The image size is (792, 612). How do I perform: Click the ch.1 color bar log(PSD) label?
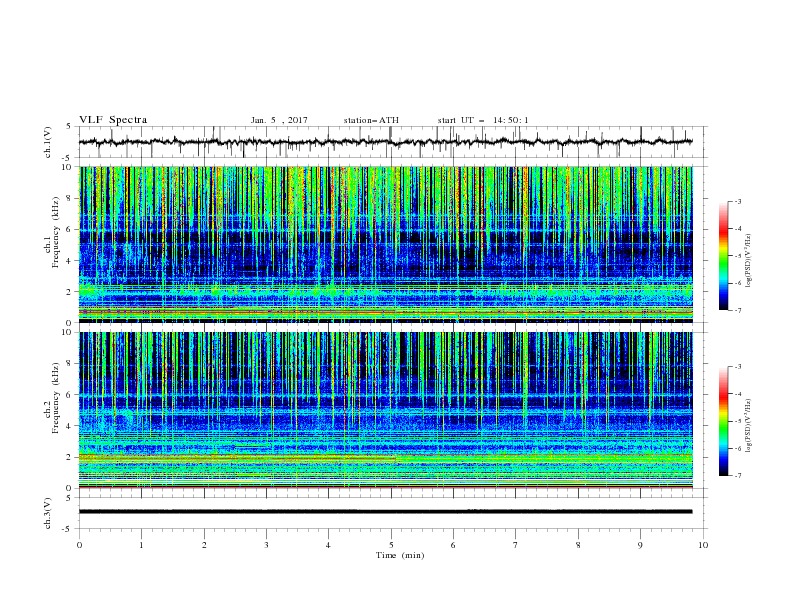coord(749,261)
